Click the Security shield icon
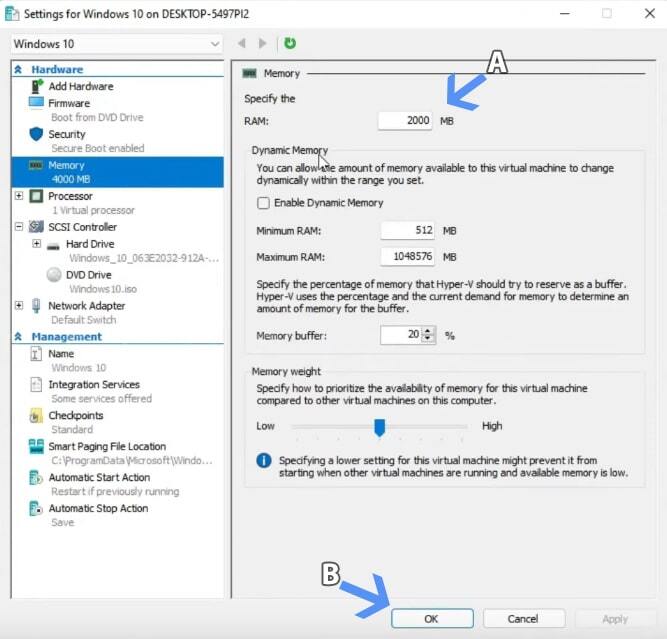 (36, 134)
